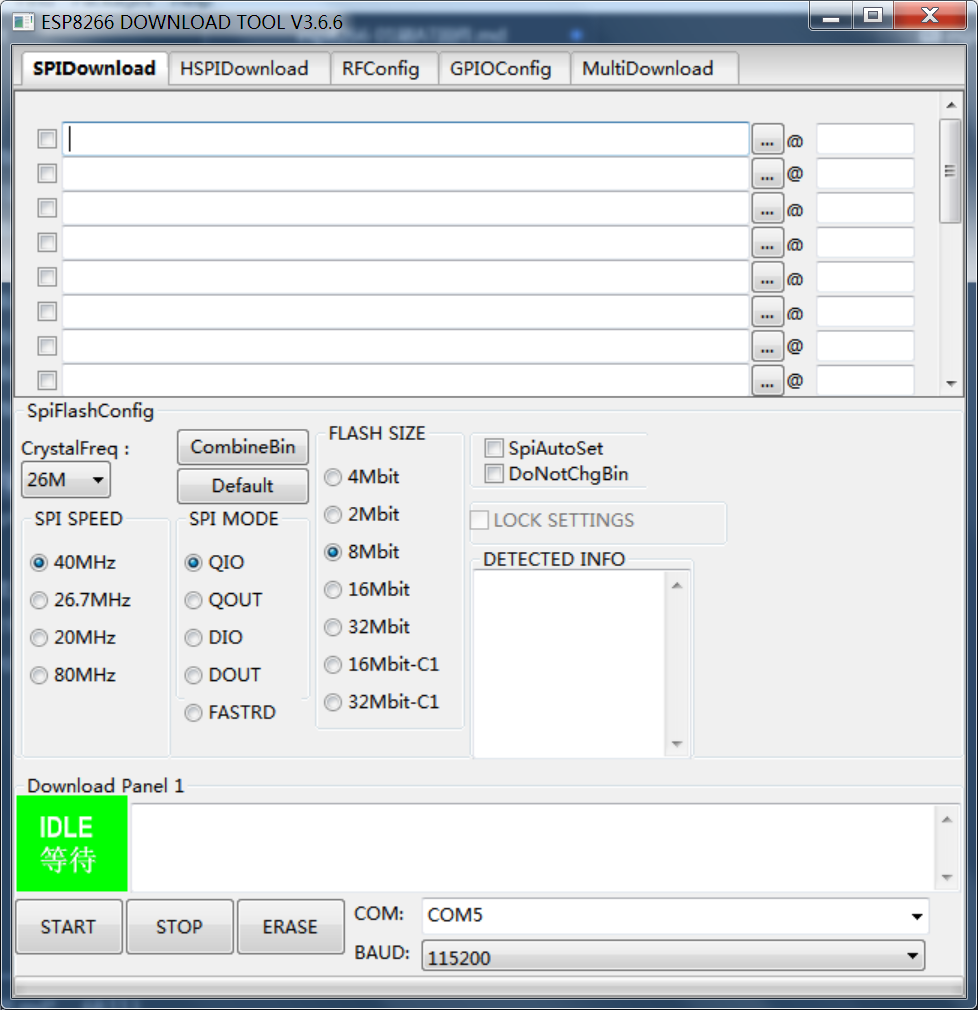Browse file with seventh row's ... button
The height and width of the screenshot is (1010, 978).
click(x=767, y=347)
